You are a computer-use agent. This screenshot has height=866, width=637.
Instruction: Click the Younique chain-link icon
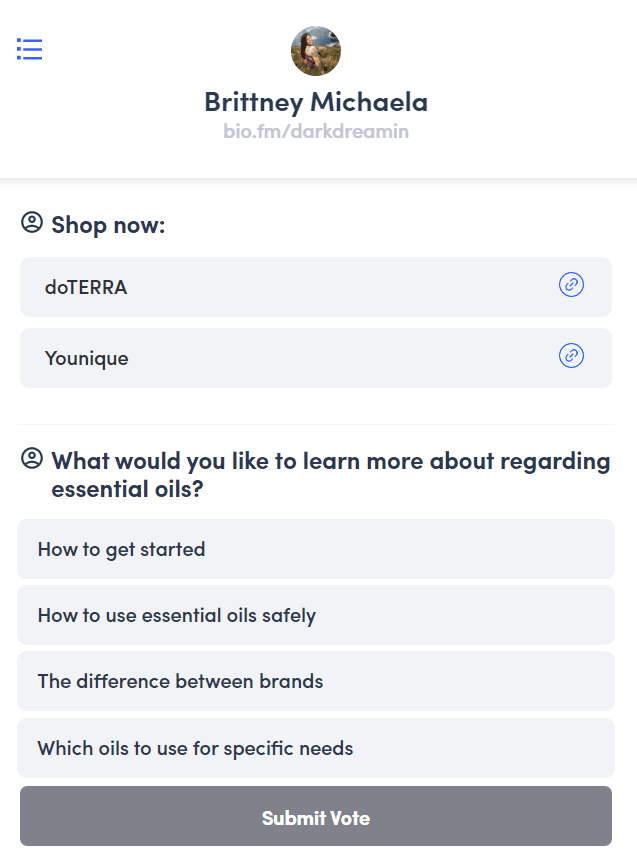(x=571, y=355)
